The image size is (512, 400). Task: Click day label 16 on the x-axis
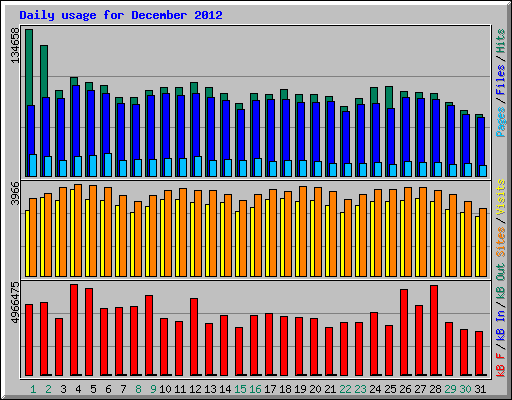(255, 389)
